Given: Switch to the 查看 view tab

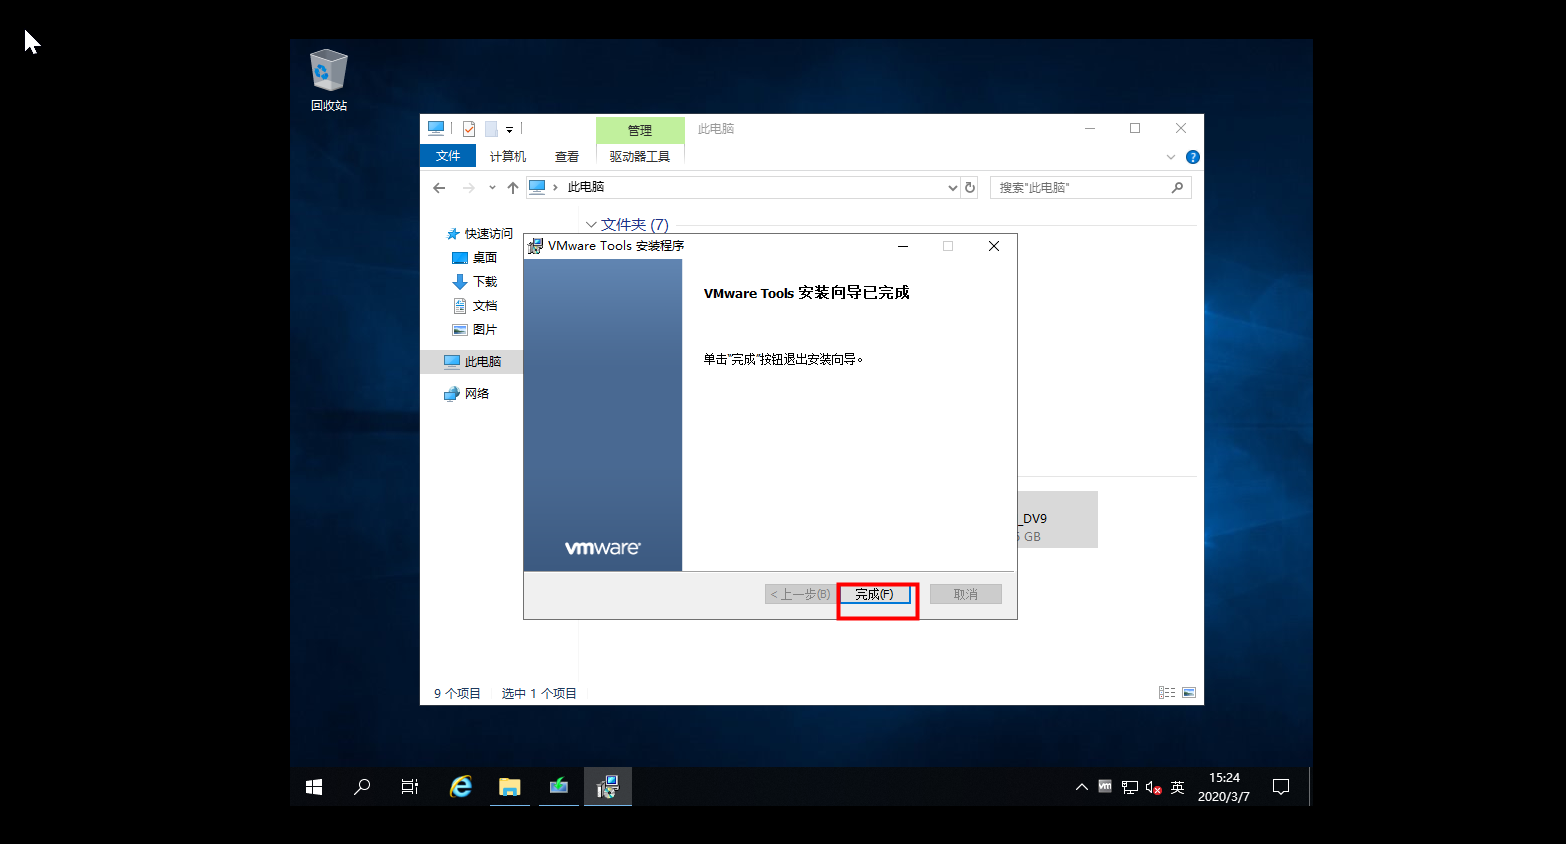Looking at the screenshot, I should [x=567, y=156].
